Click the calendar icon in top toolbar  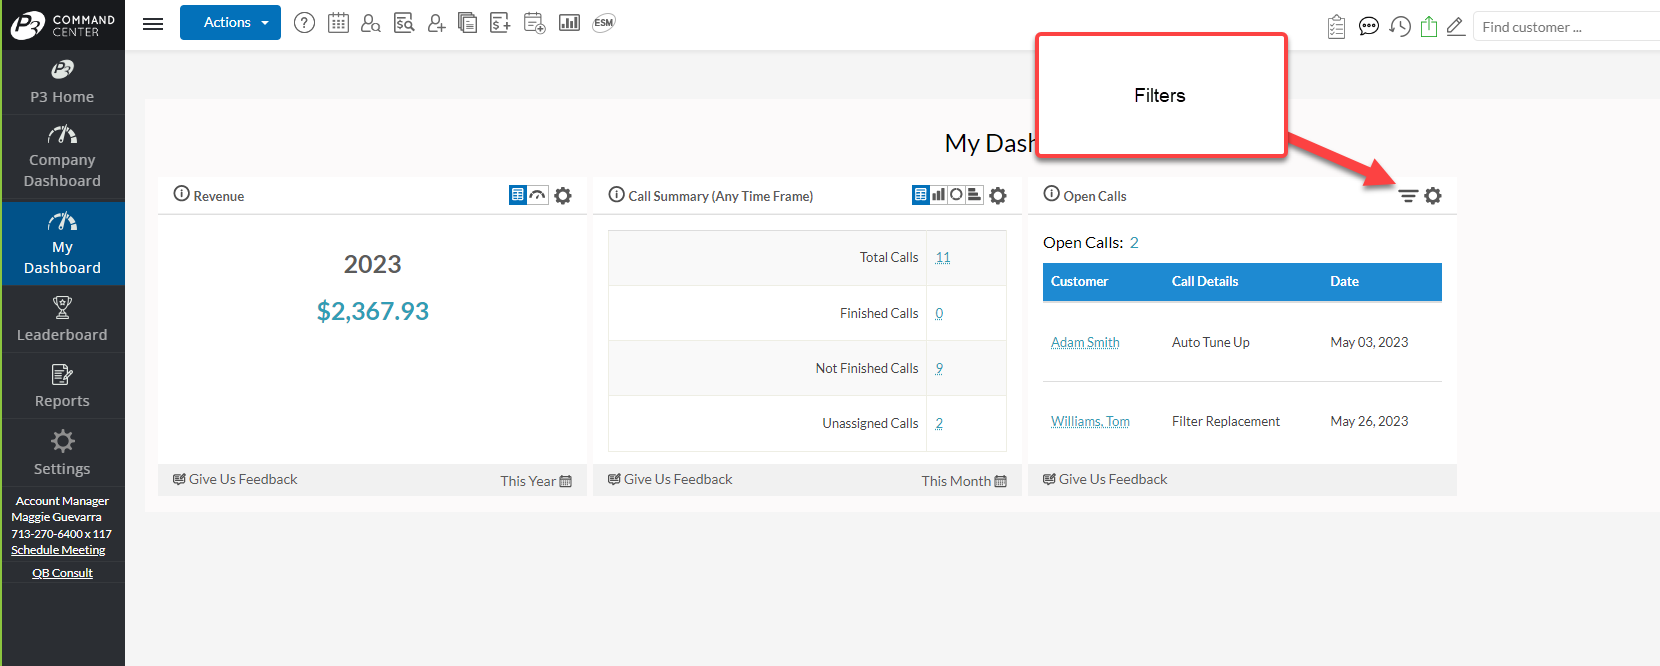click(338, 23)
